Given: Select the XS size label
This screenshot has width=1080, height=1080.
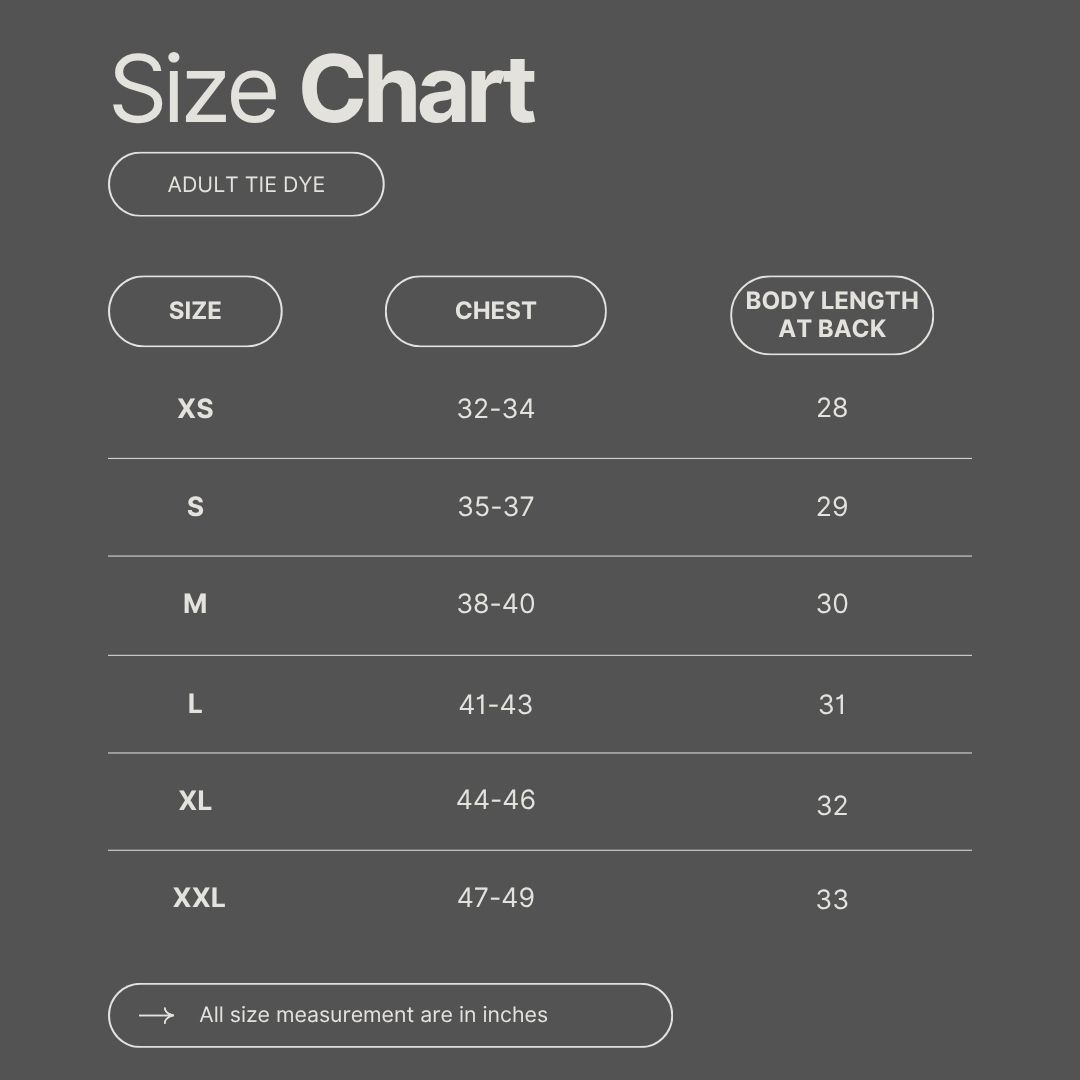Looking at the screenshot, I should (x=195, y=409).
